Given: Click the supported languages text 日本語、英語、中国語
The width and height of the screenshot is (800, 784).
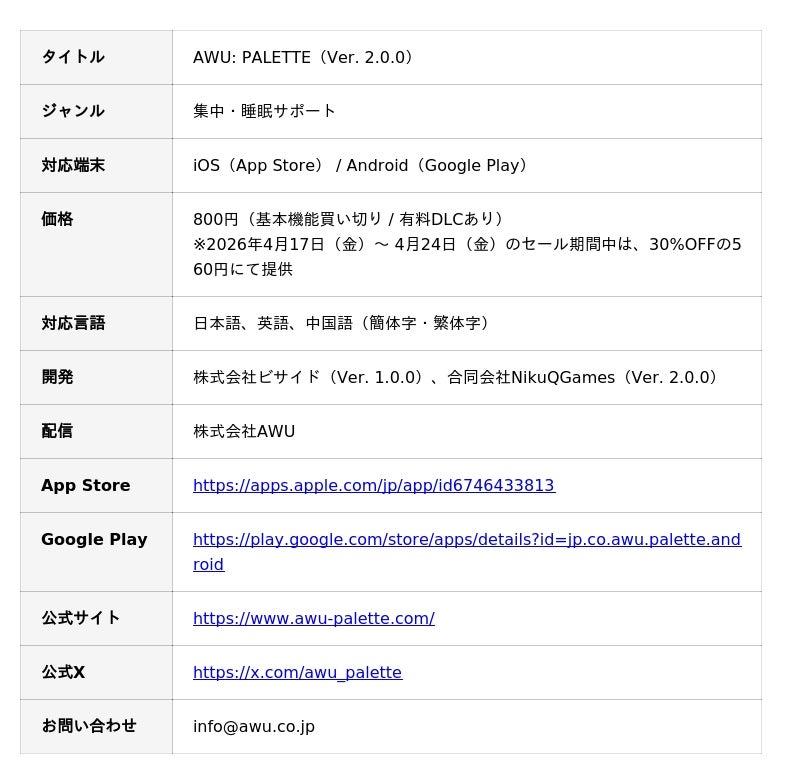Looking at the screenshot, I should [342, 323].
